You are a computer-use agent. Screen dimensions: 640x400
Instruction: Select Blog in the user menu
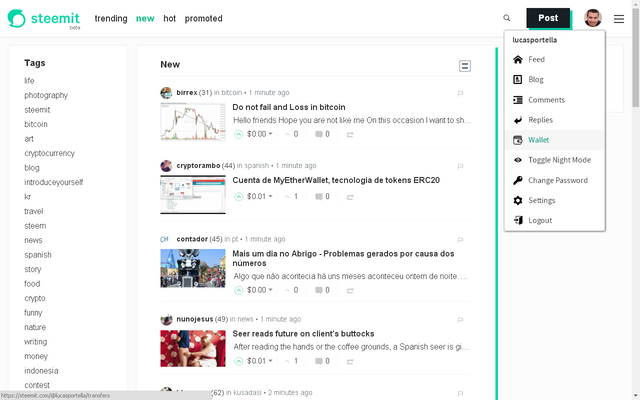[554, 80]
